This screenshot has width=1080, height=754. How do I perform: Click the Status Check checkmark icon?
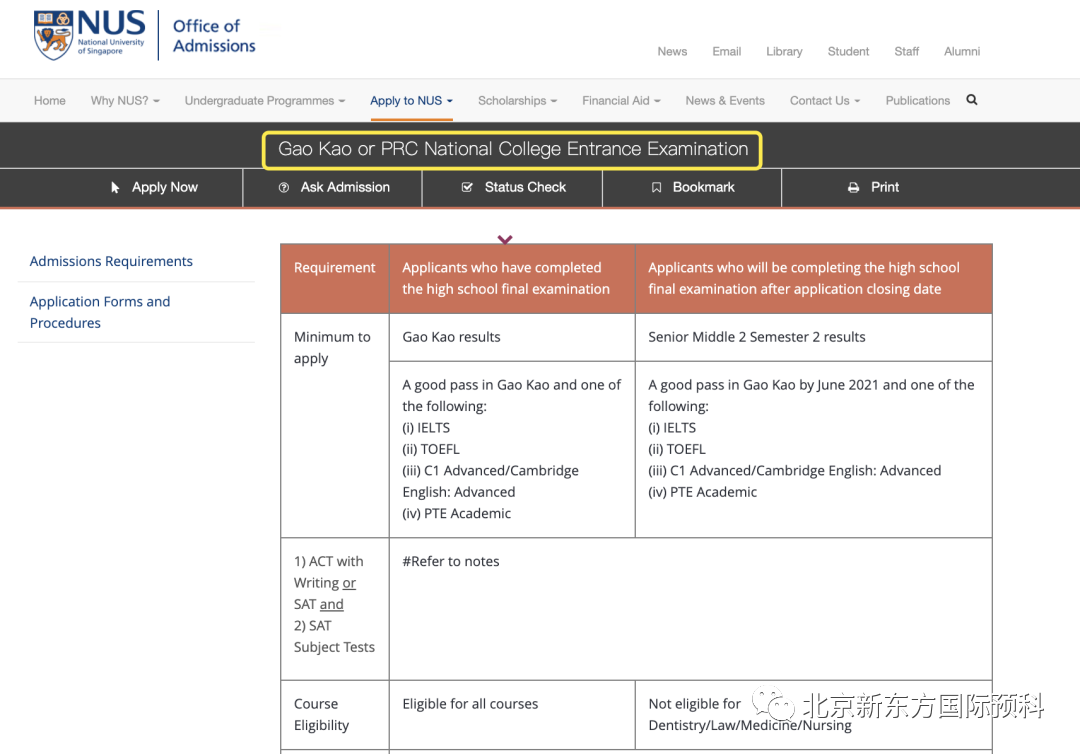[x=467, y=187]
